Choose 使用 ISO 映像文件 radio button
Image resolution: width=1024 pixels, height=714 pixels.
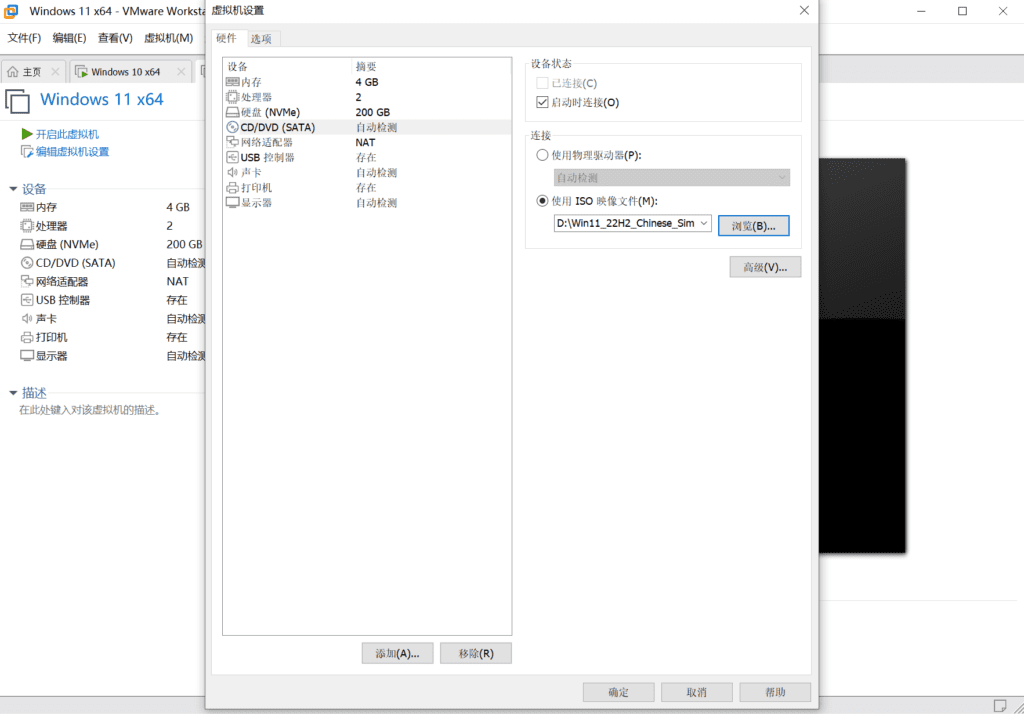click(543, 201)
